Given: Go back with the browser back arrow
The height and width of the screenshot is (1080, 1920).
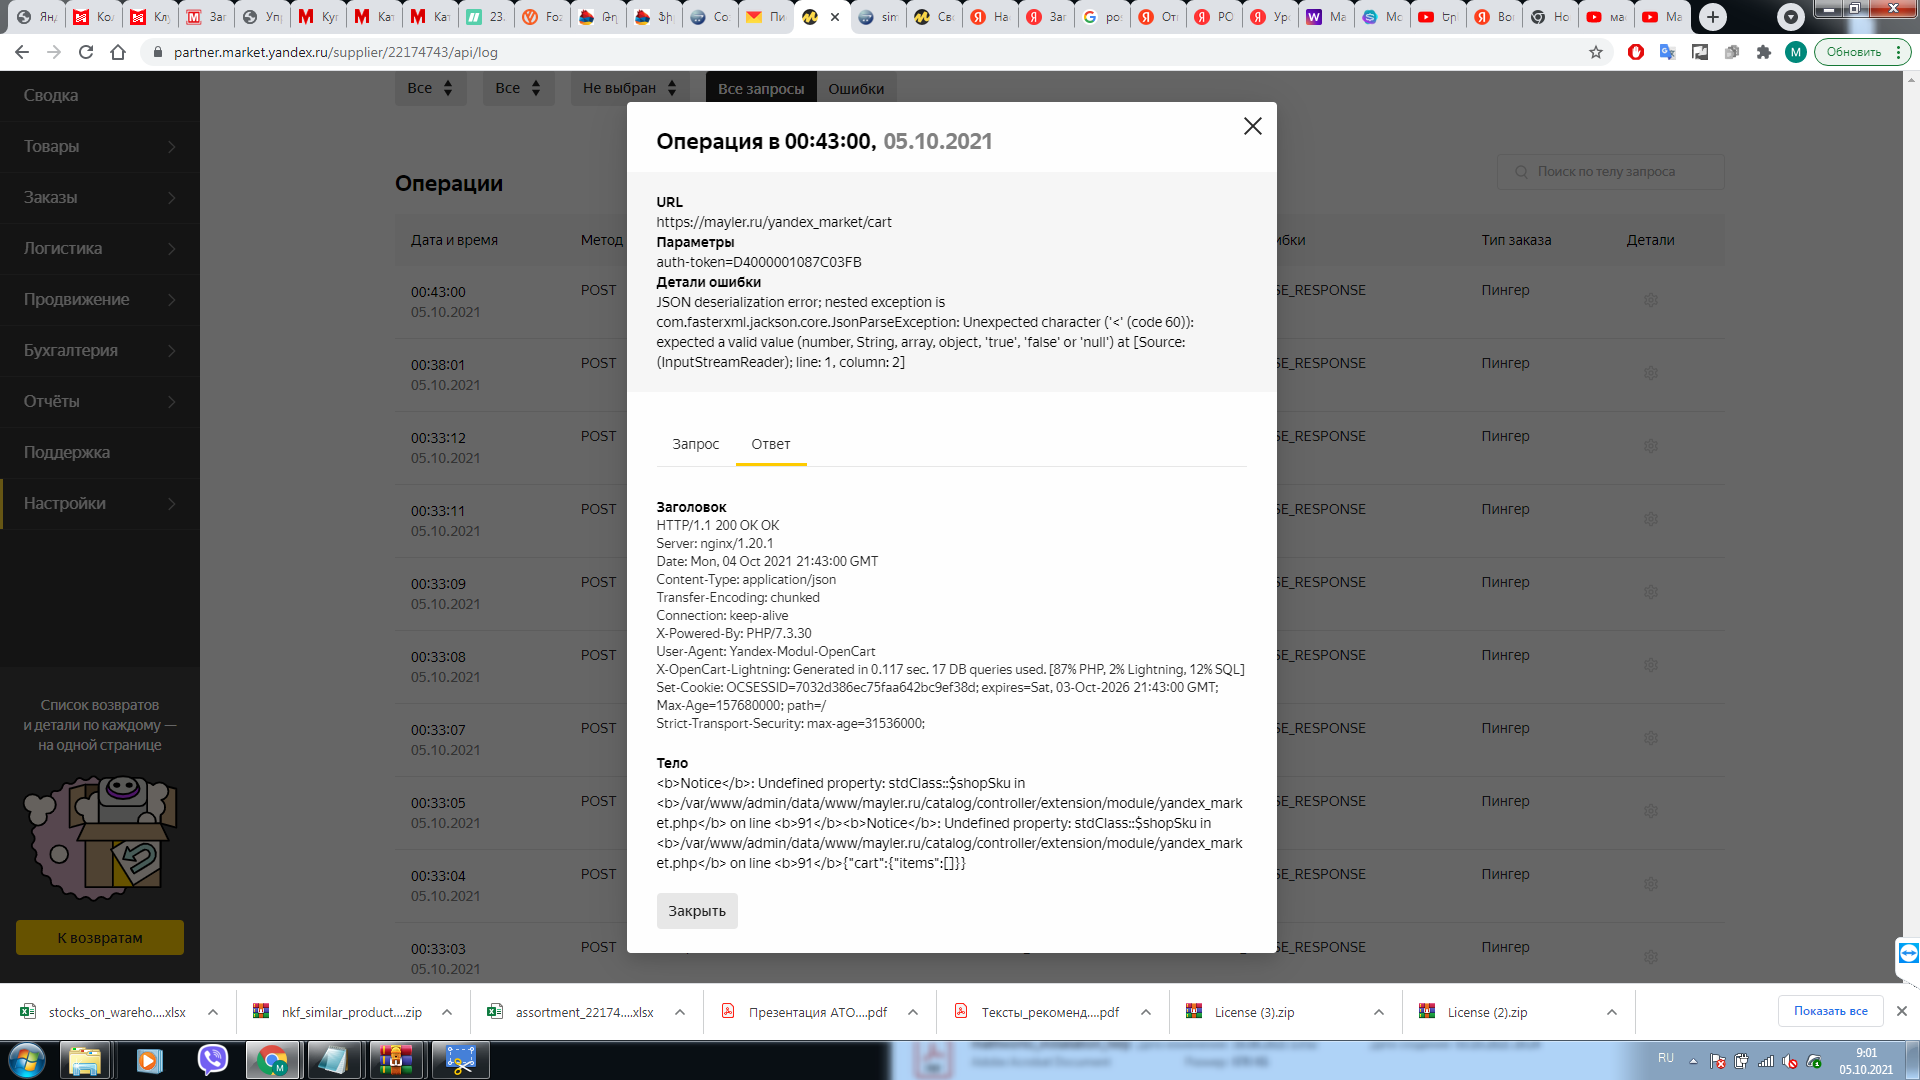Looking at the screenshot, I should [22, 52].
